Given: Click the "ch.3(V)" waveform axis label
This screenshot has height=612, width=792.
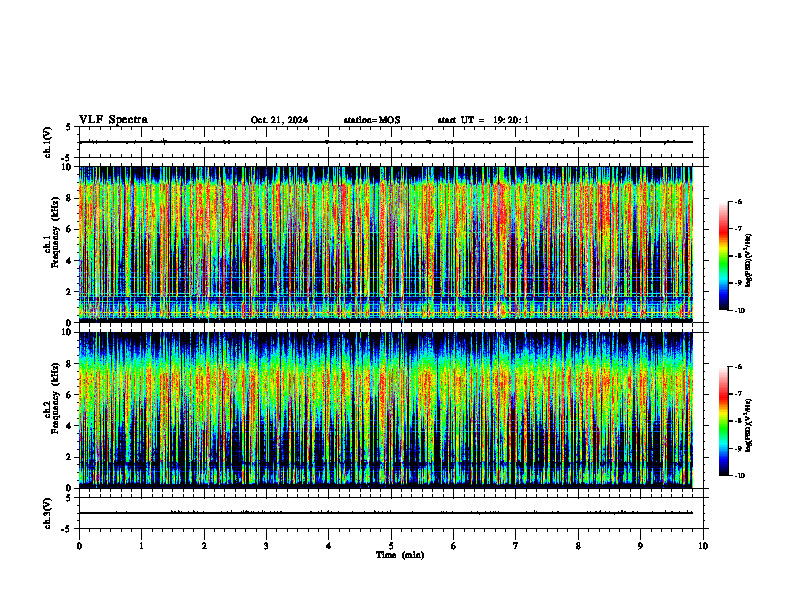Looking at the screenshot, I should click(x=48, y=513).
